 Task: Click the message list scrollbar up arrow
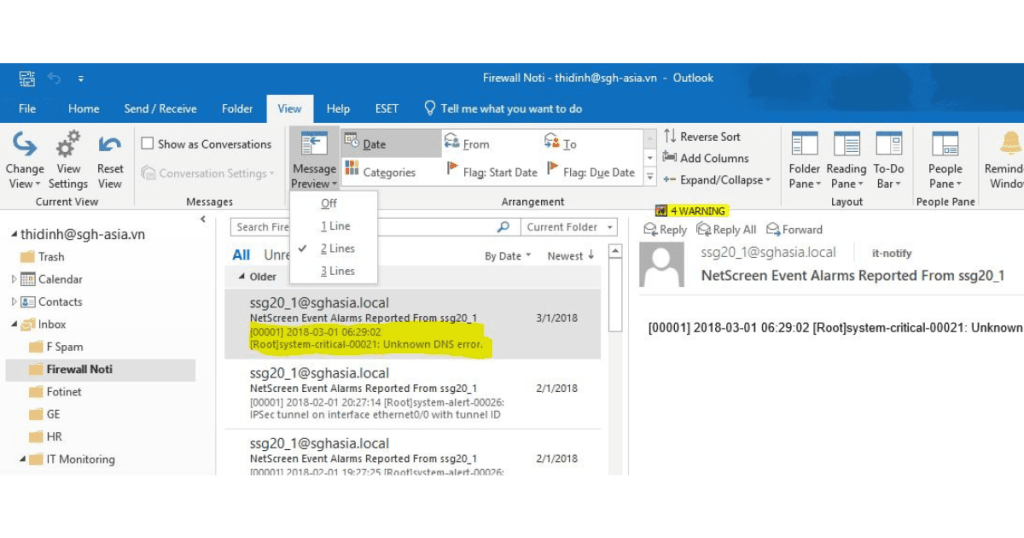(x=615, y=251)
